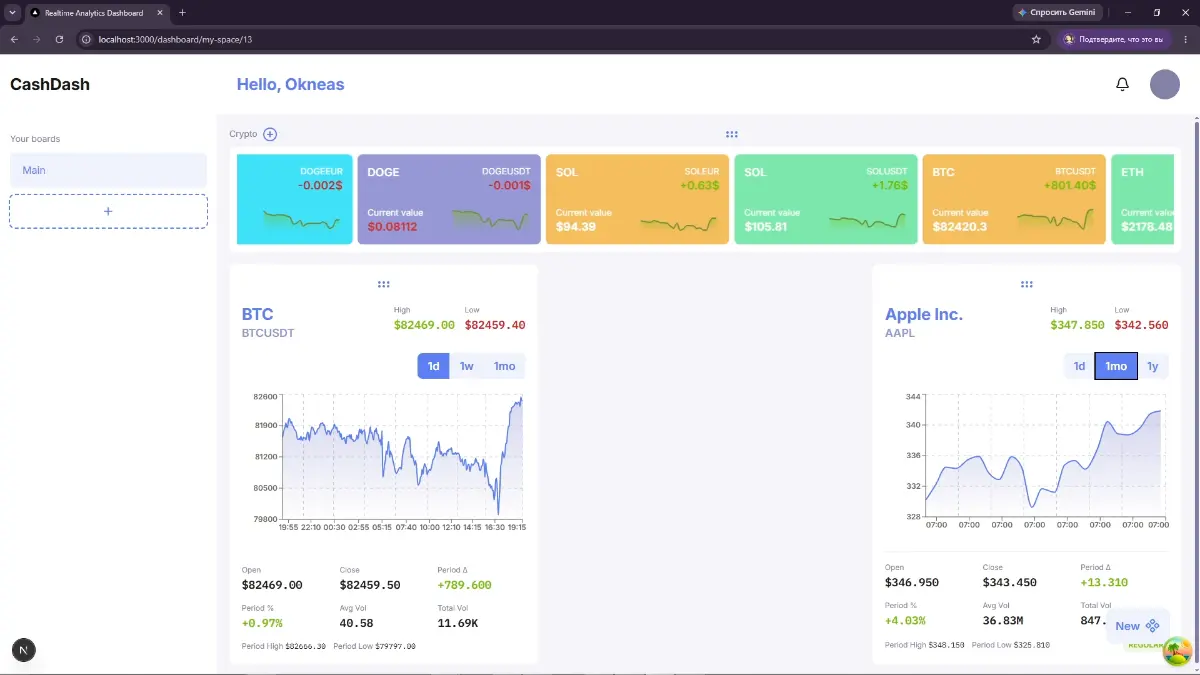Select the 1d range for BTC
1200x675 pixels.
[434, 366]
